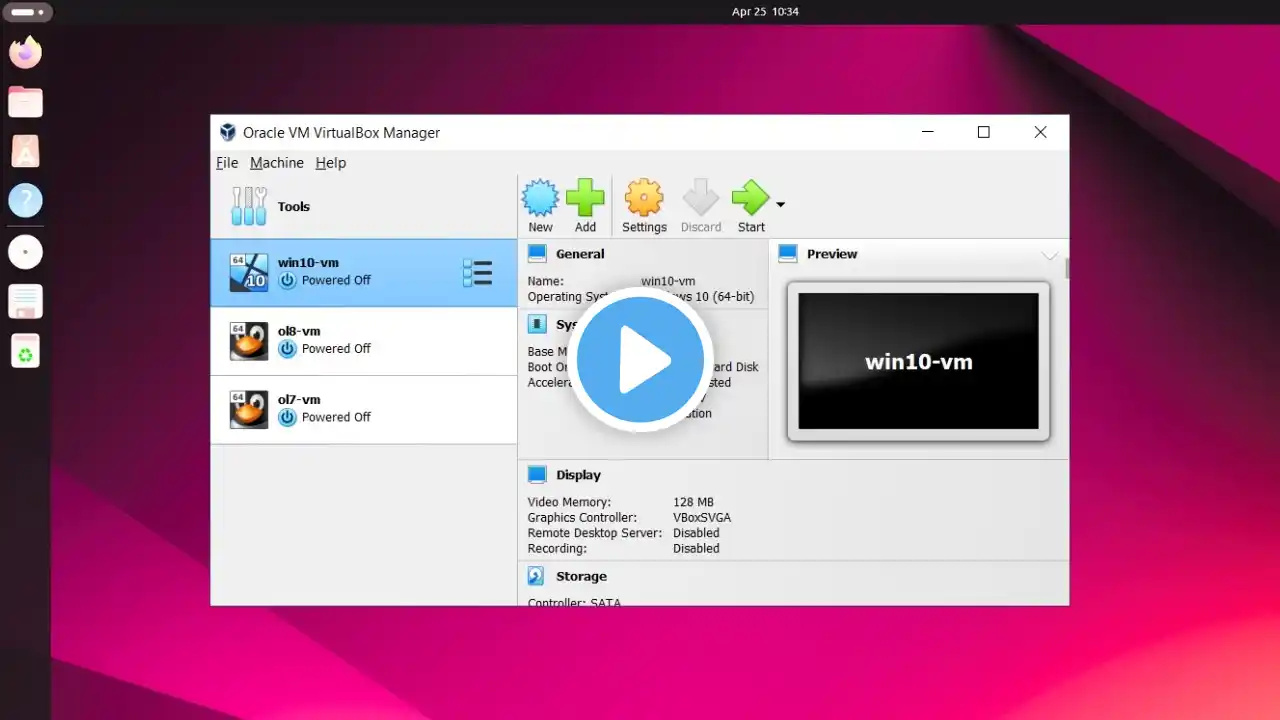
Task: Click the '128 MB' video memory value
Action: click(x=694, y=502)
